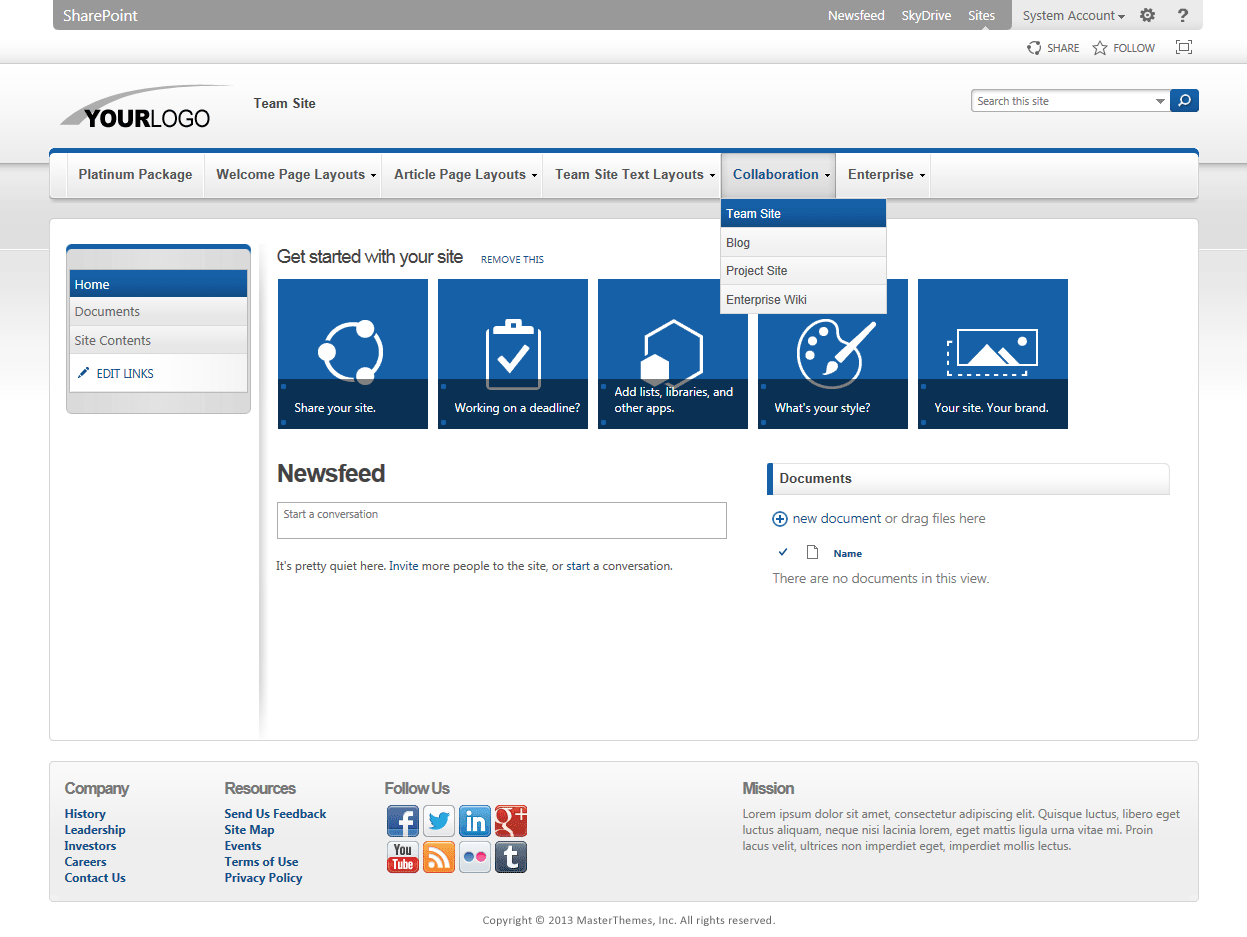
Task: Open the RSS feed icon
Action: [439, 857]
